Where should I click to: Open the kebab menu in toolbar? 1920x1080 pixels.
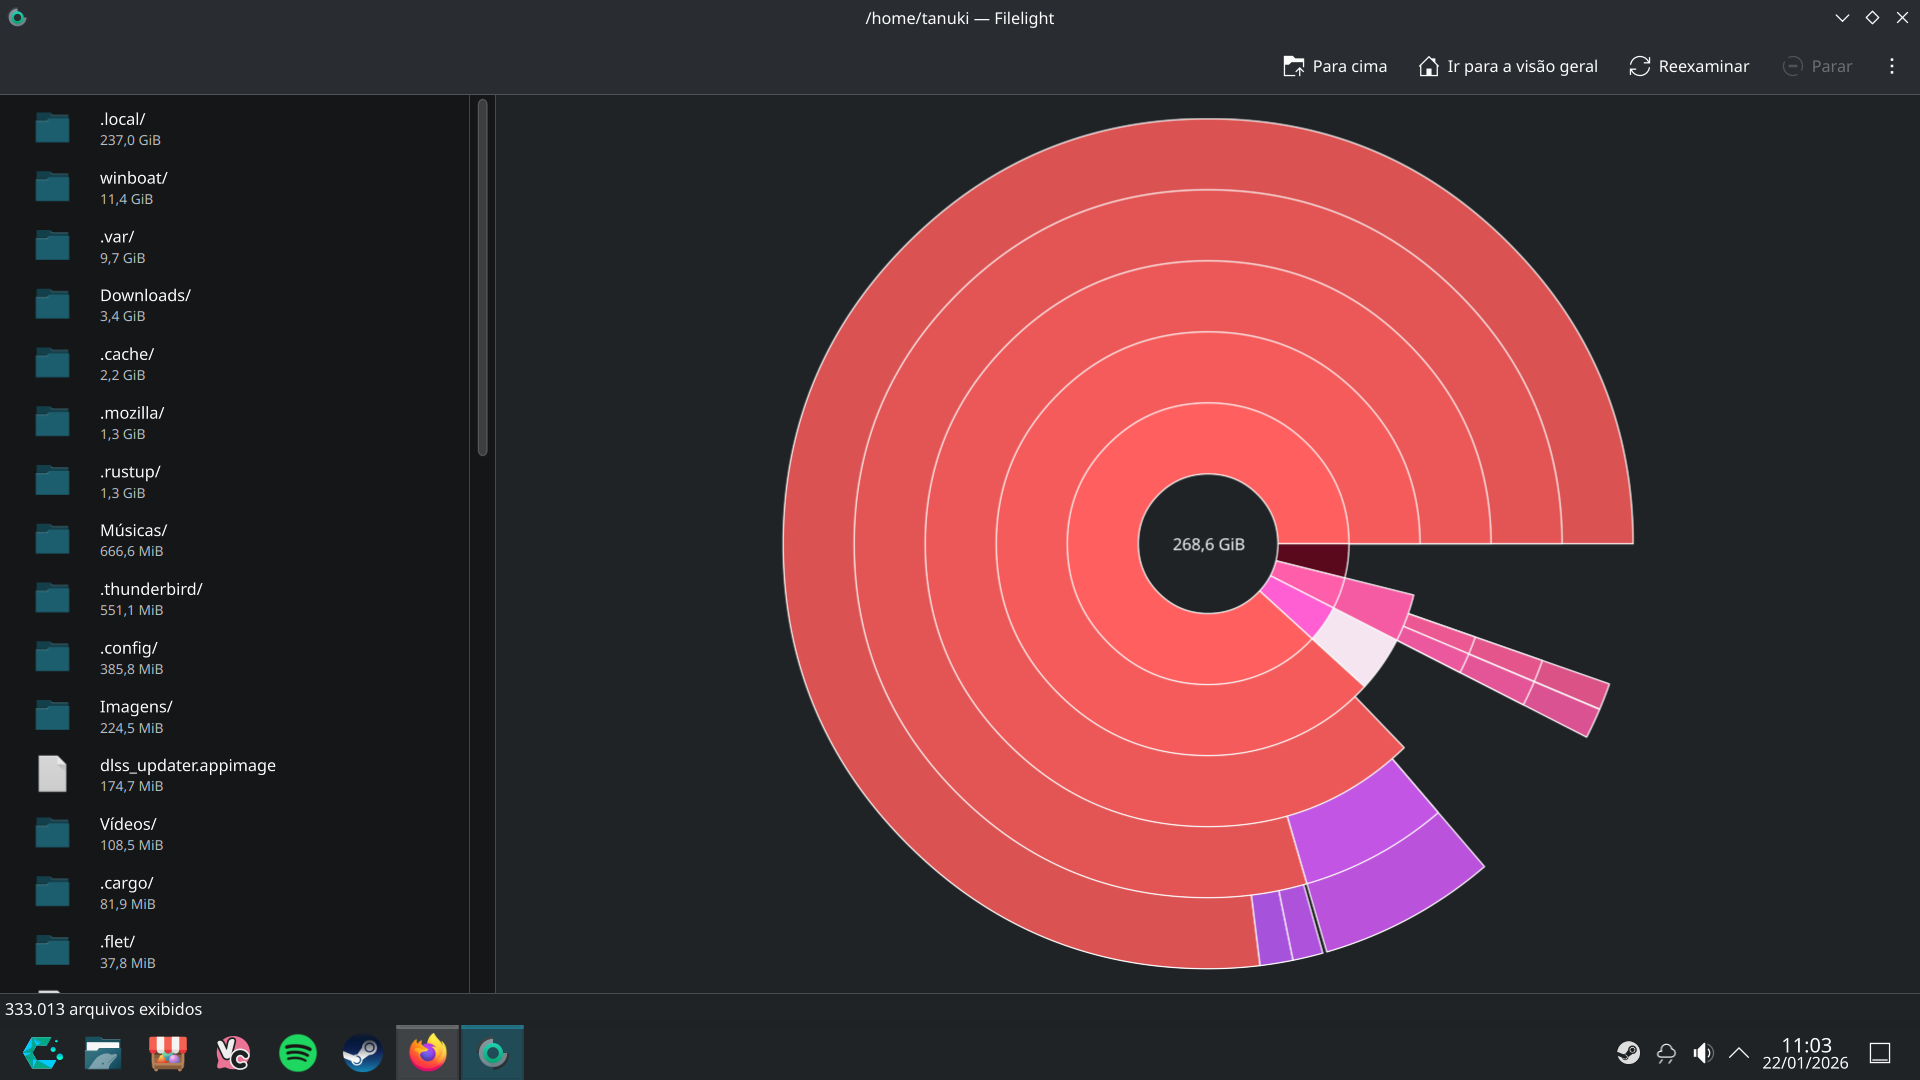[x=1891, y=66]
